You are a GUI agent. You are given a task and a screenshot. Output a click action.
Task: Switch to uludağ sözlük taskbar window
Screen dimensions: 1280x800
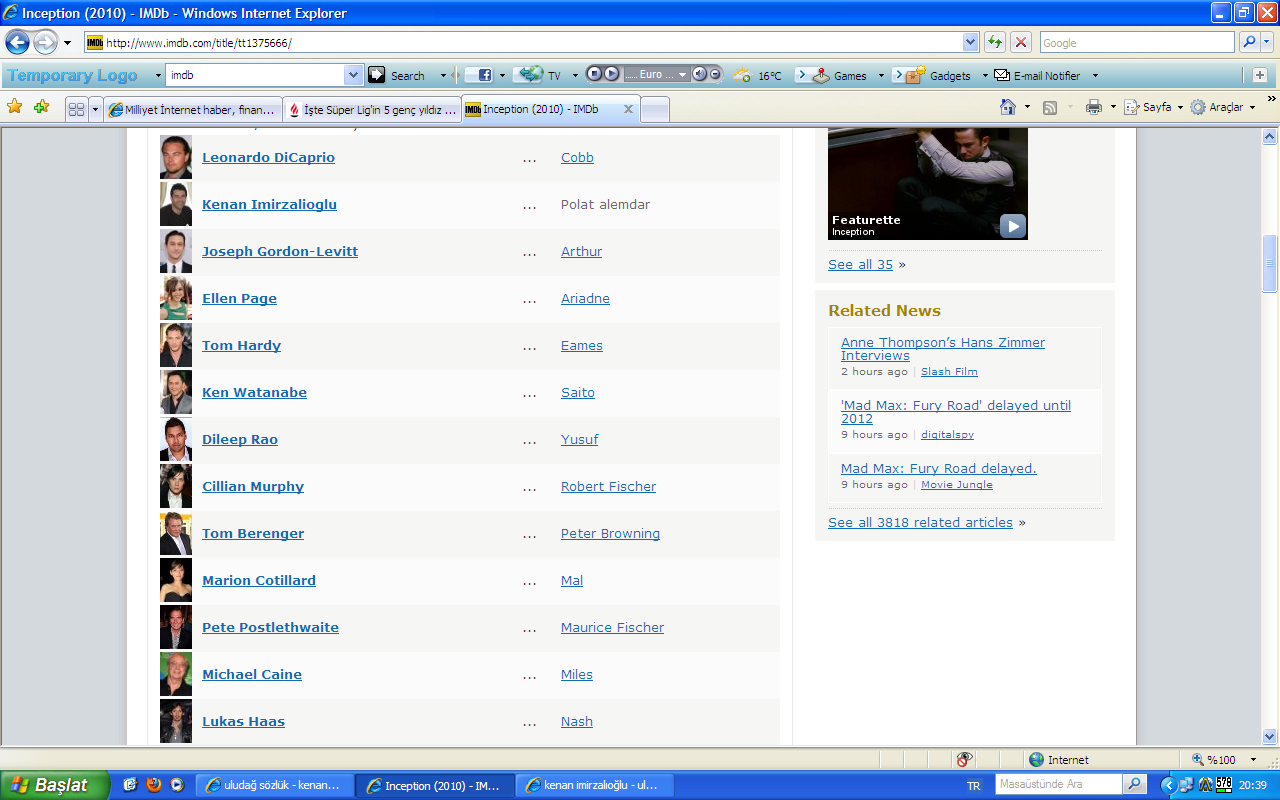pyautogui.click(x=274, y=785)
